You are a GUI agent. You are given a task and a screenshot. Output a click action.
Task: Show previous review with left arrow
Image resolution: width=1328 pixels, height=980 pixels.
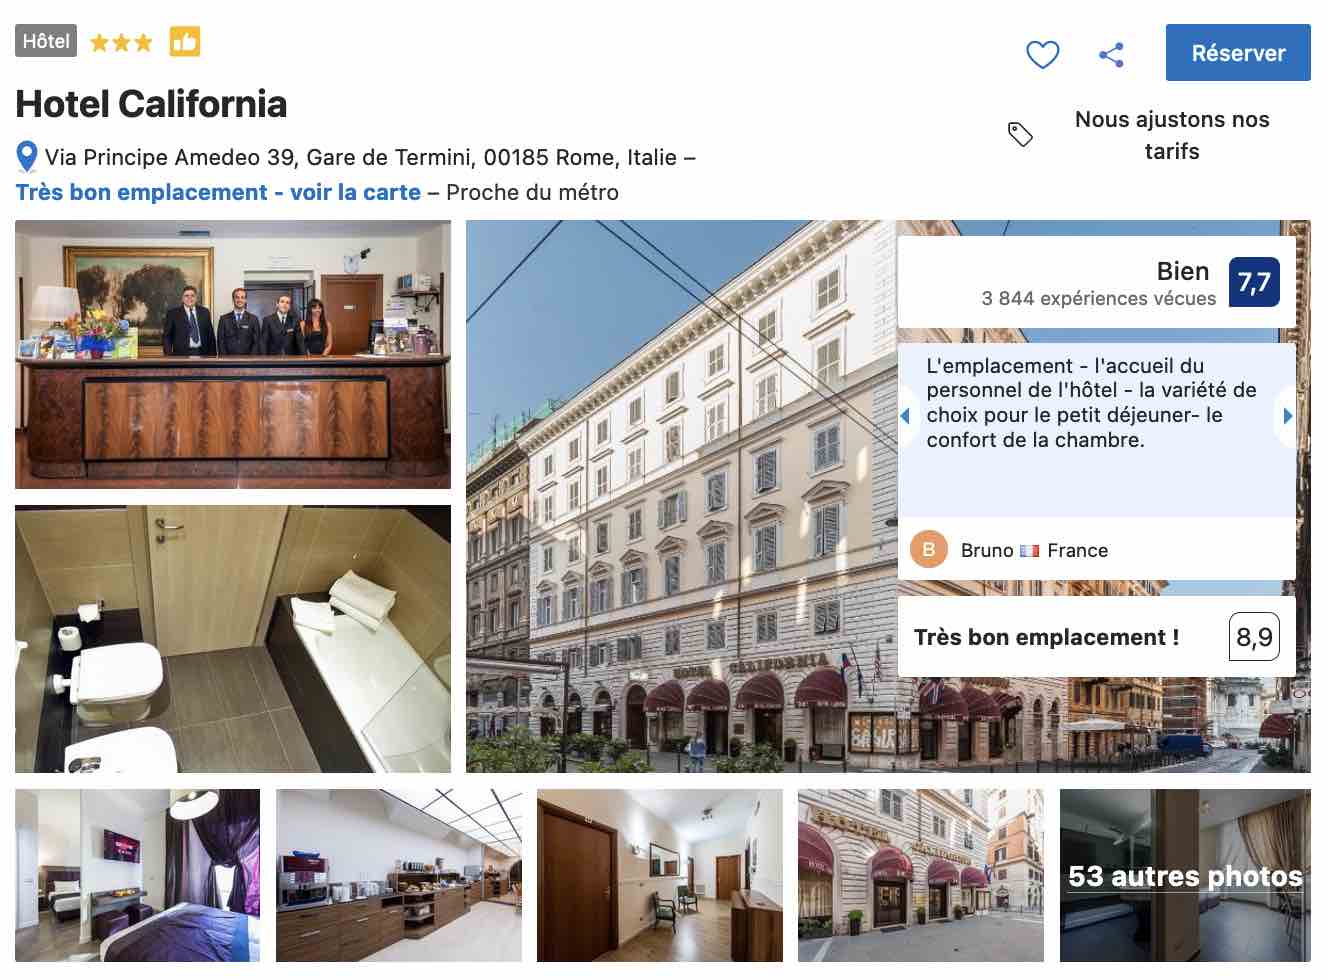click(905, 415)
